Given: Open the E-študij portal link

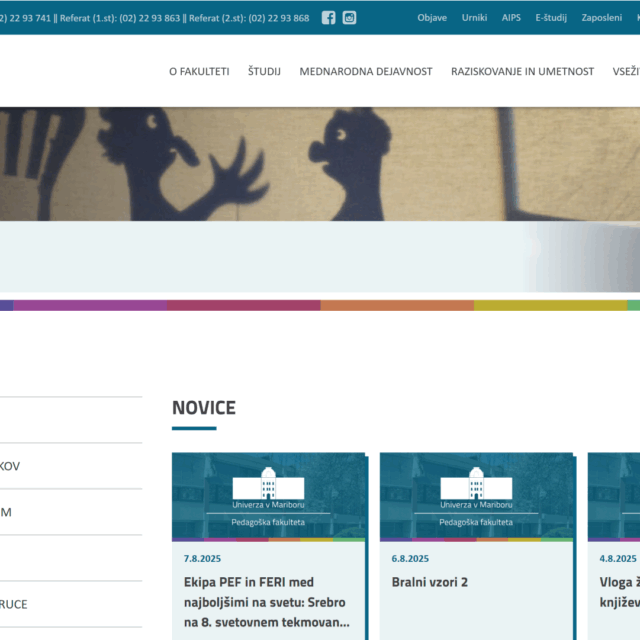Looking at the screenshot, I should (x=551, y=18).
